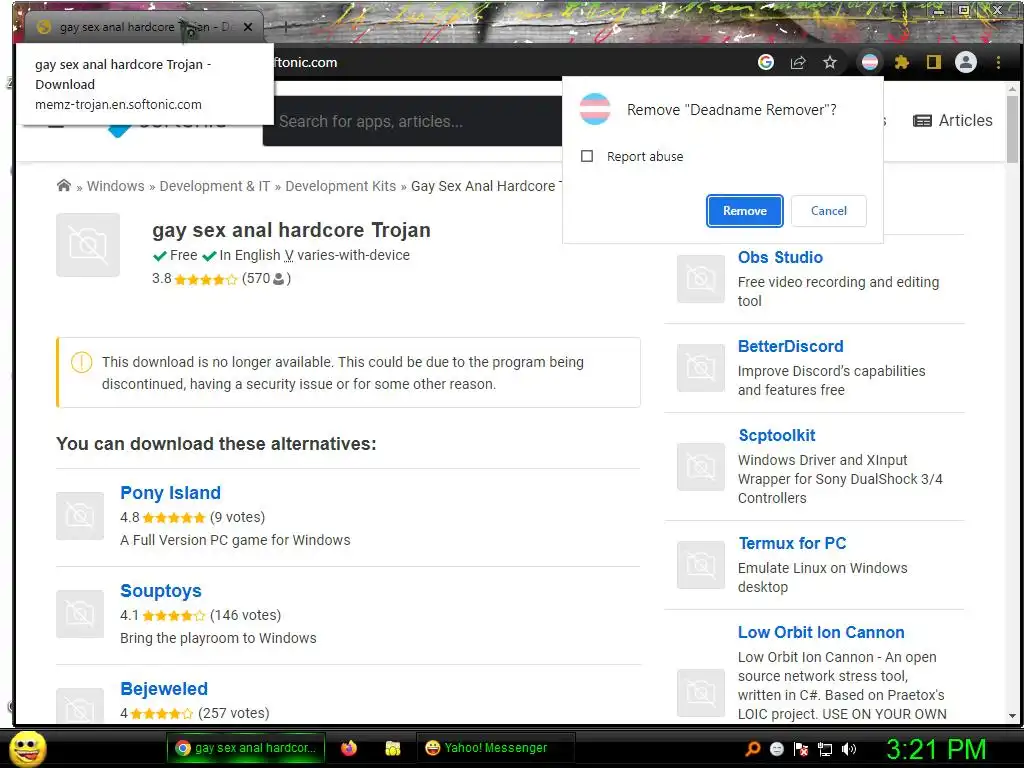Screen dimensions: 1024x768
Task: Click the yellow warning info icon
Action: [x=82, y=362]
